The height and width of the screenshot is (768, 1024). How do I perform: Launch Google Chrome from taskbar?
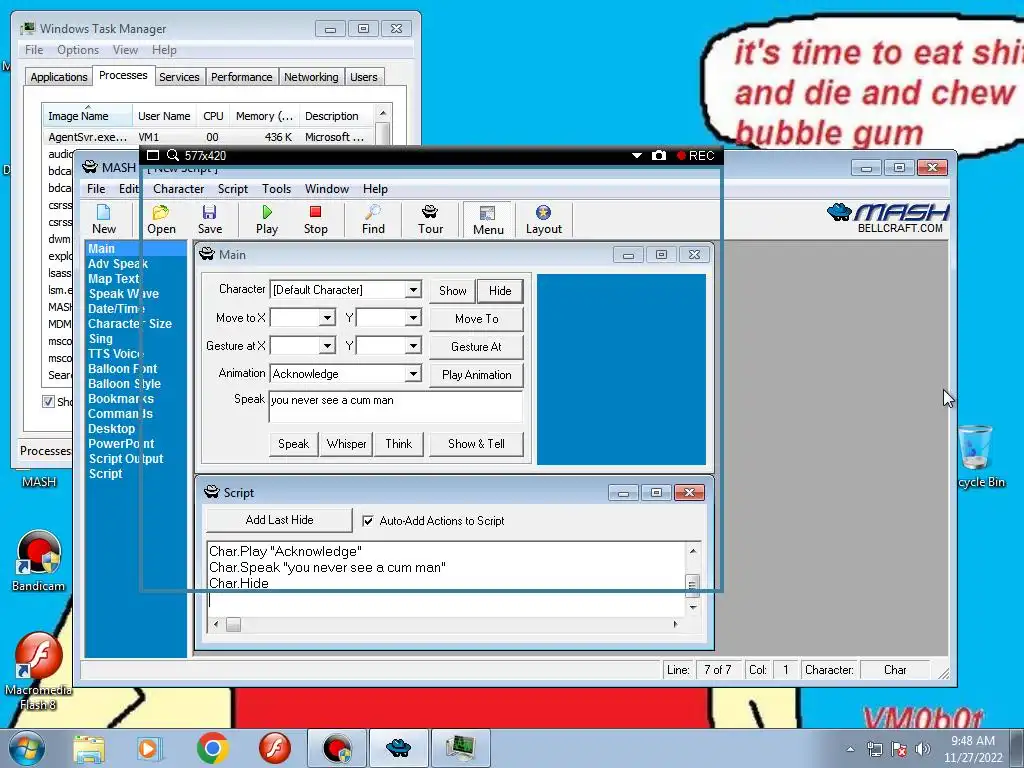click(212, 748)
